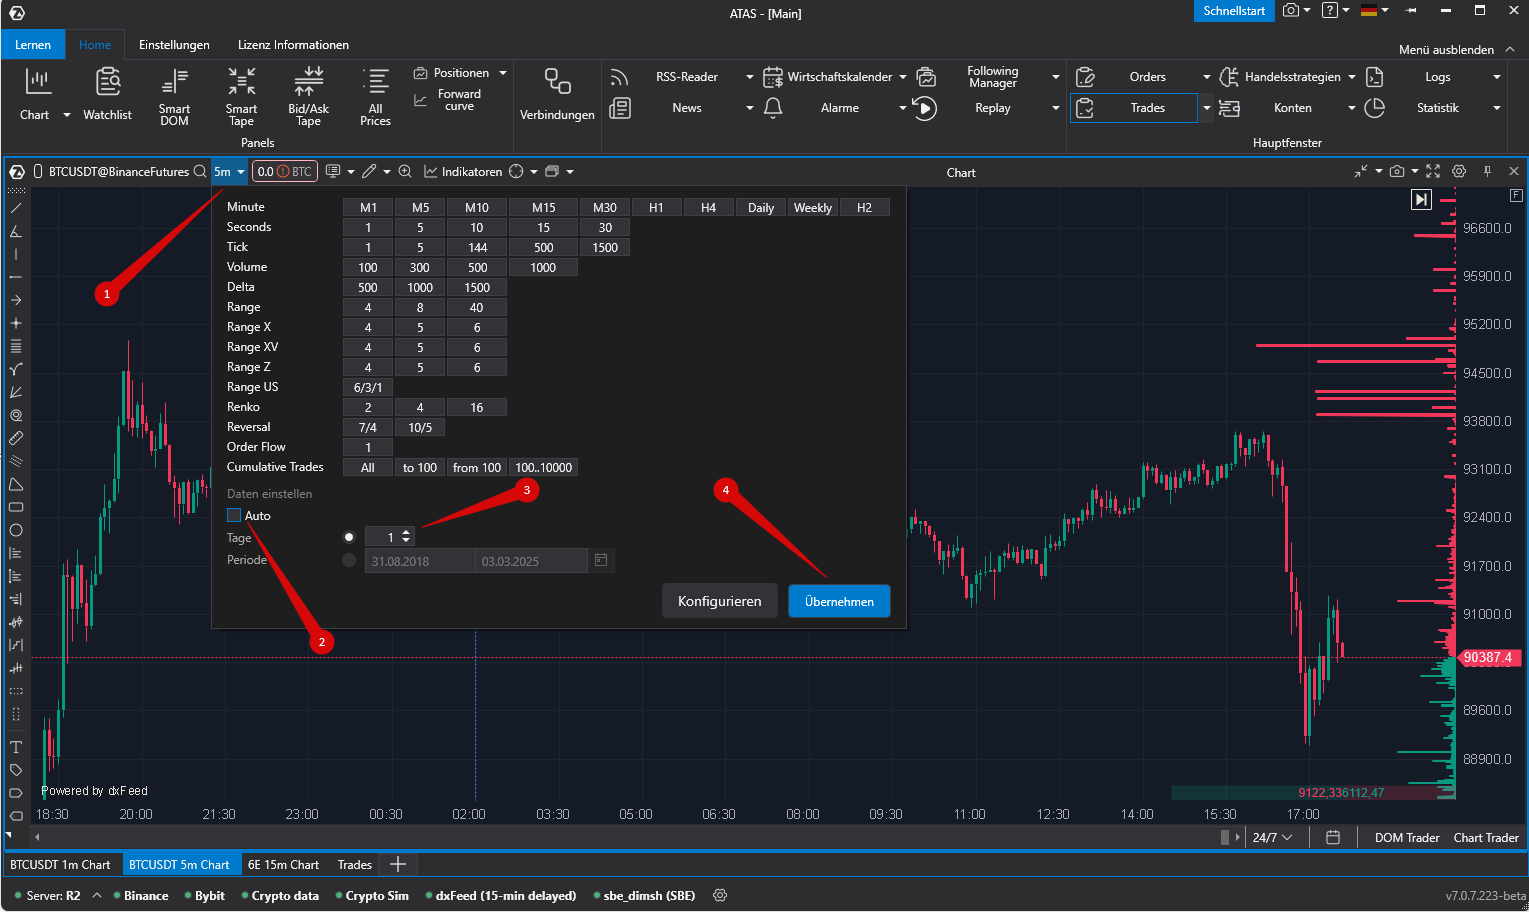The image size is (1529, 912).
Task: Toggle the Chart Trader panel
Action: pyautogui.click(x=1486, y=838)
